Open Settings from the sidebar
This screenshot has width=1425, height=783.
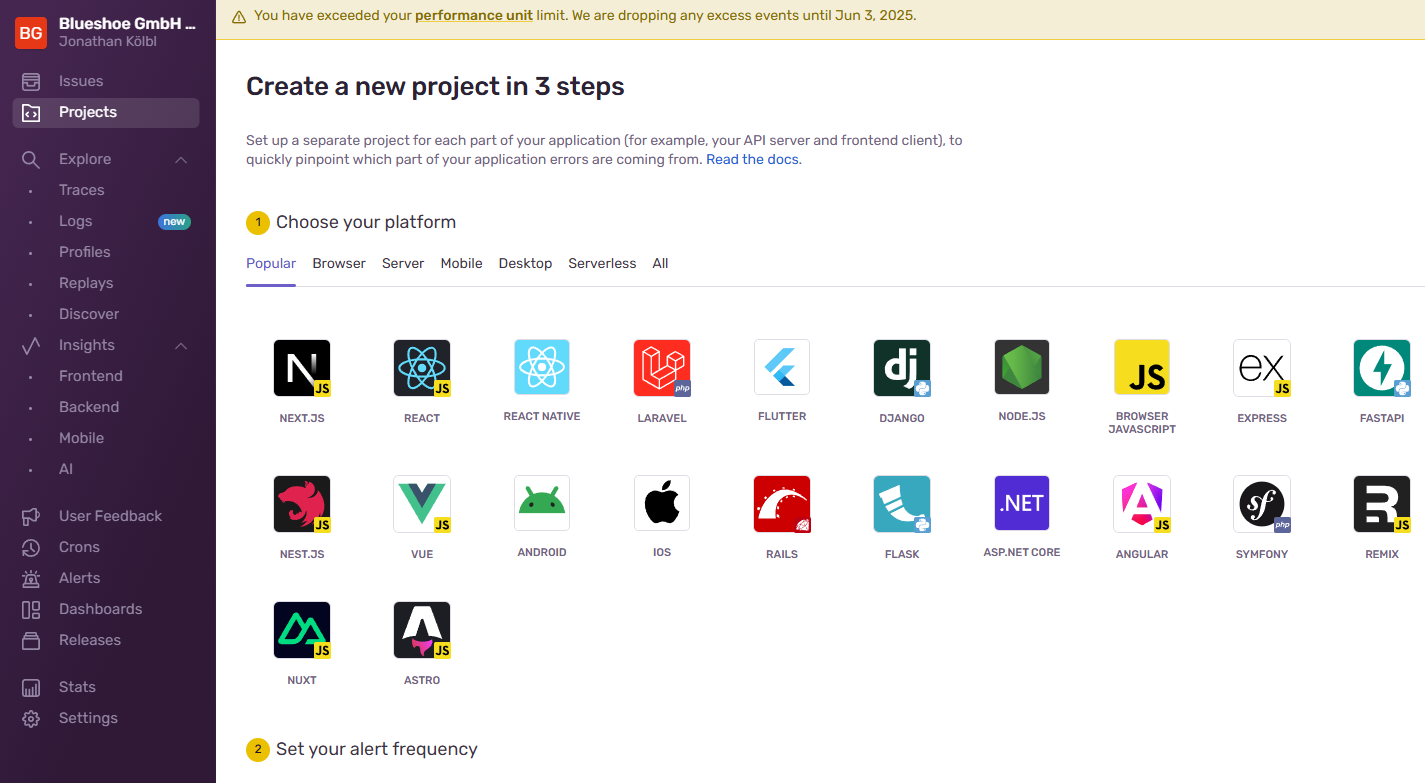87,718
